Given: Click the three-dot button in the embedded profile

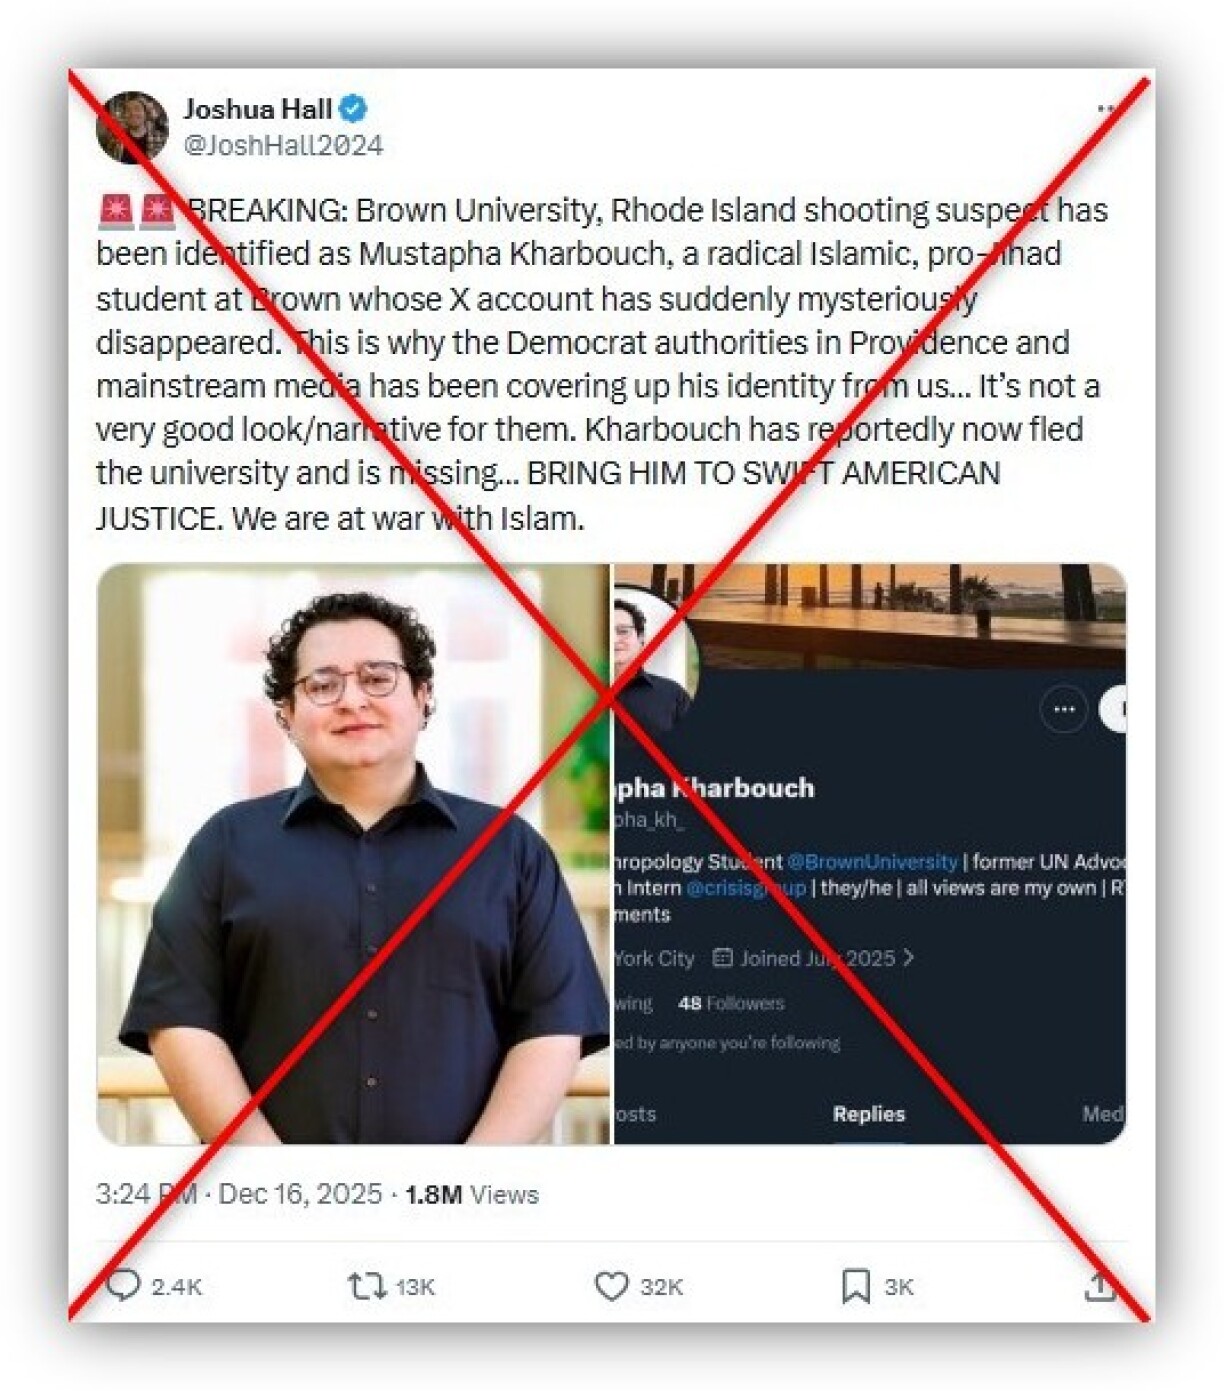Looking at the screenshot, I should pyautogui.click(x=1064, y=709).
